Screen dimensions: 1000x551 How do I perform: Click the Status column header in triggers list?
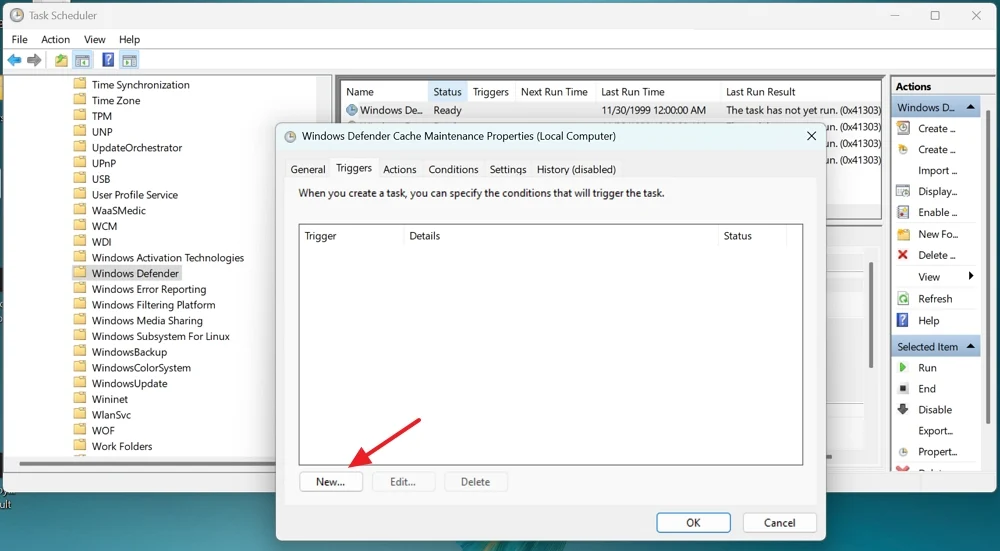pyautogui.click(x=753, y=236)
